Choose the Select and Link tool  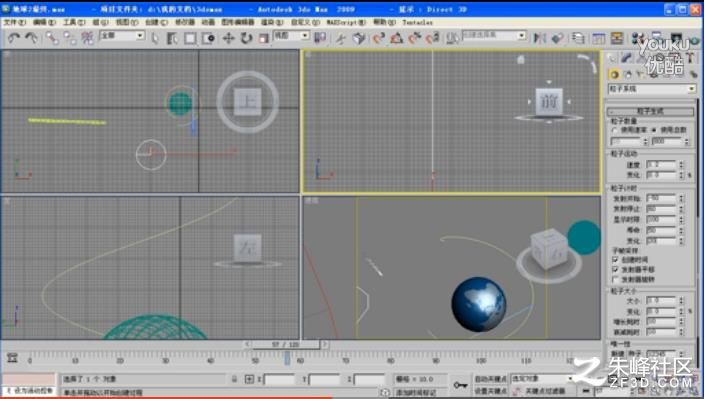pyautogui.click(x=52, y=38)
